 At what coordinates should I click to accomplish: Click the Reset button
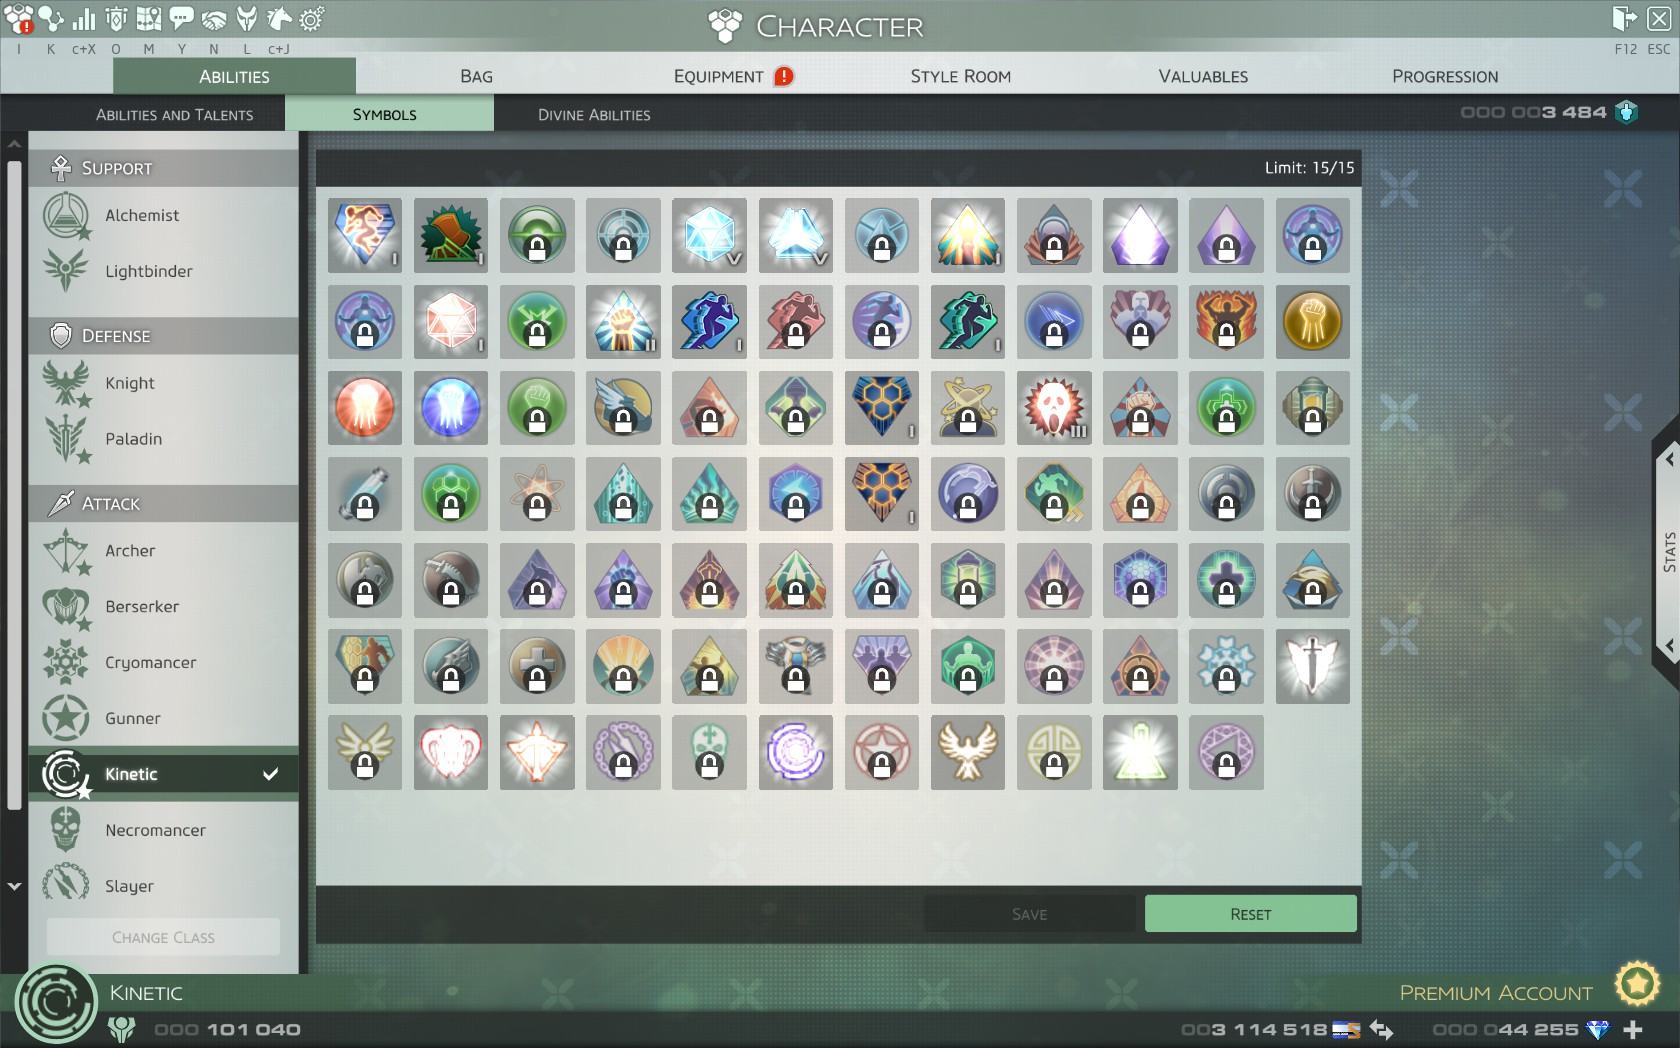pyautogui.click(x=1250, y=914)
